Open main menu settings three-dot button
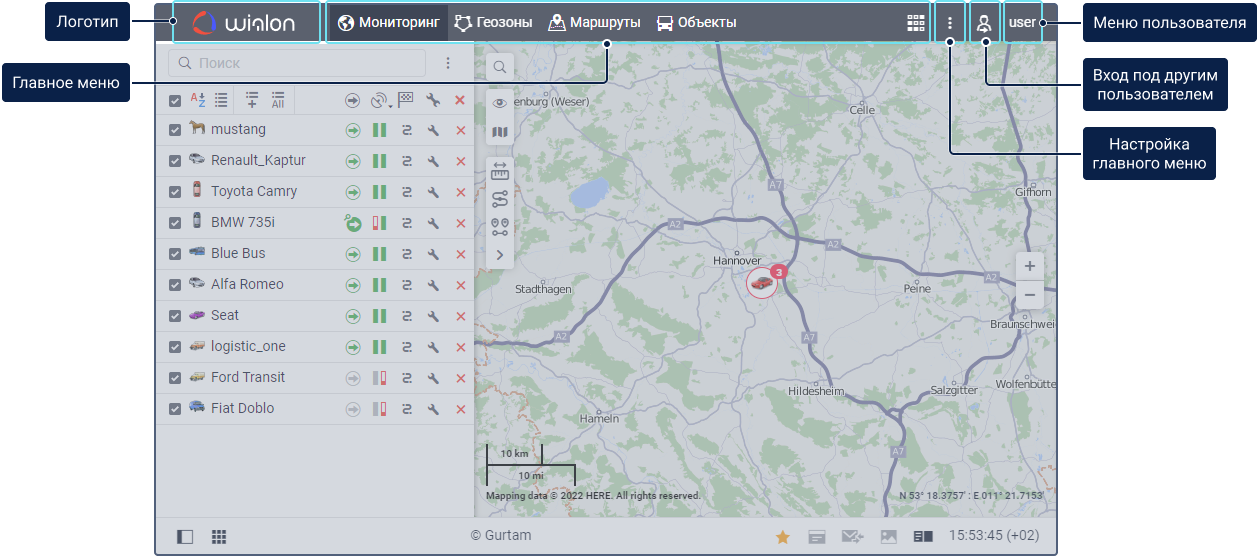The height and width of the screenshot is (556, 1259). [949, 23]
